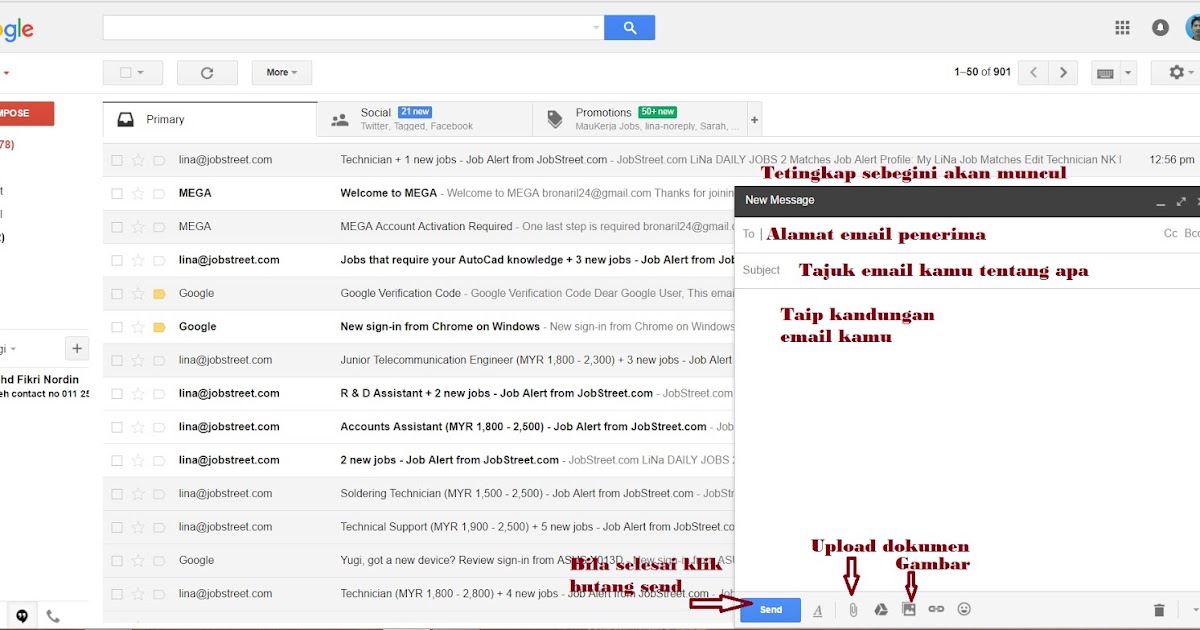Attach a file using the paperclip icon

point(852,609)
